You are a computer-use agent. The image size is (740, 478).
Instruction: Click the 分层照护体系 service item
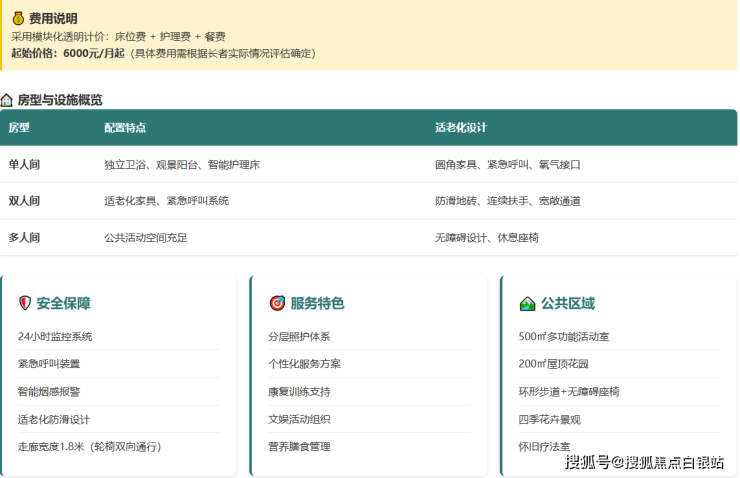click(x=299, y=337)
